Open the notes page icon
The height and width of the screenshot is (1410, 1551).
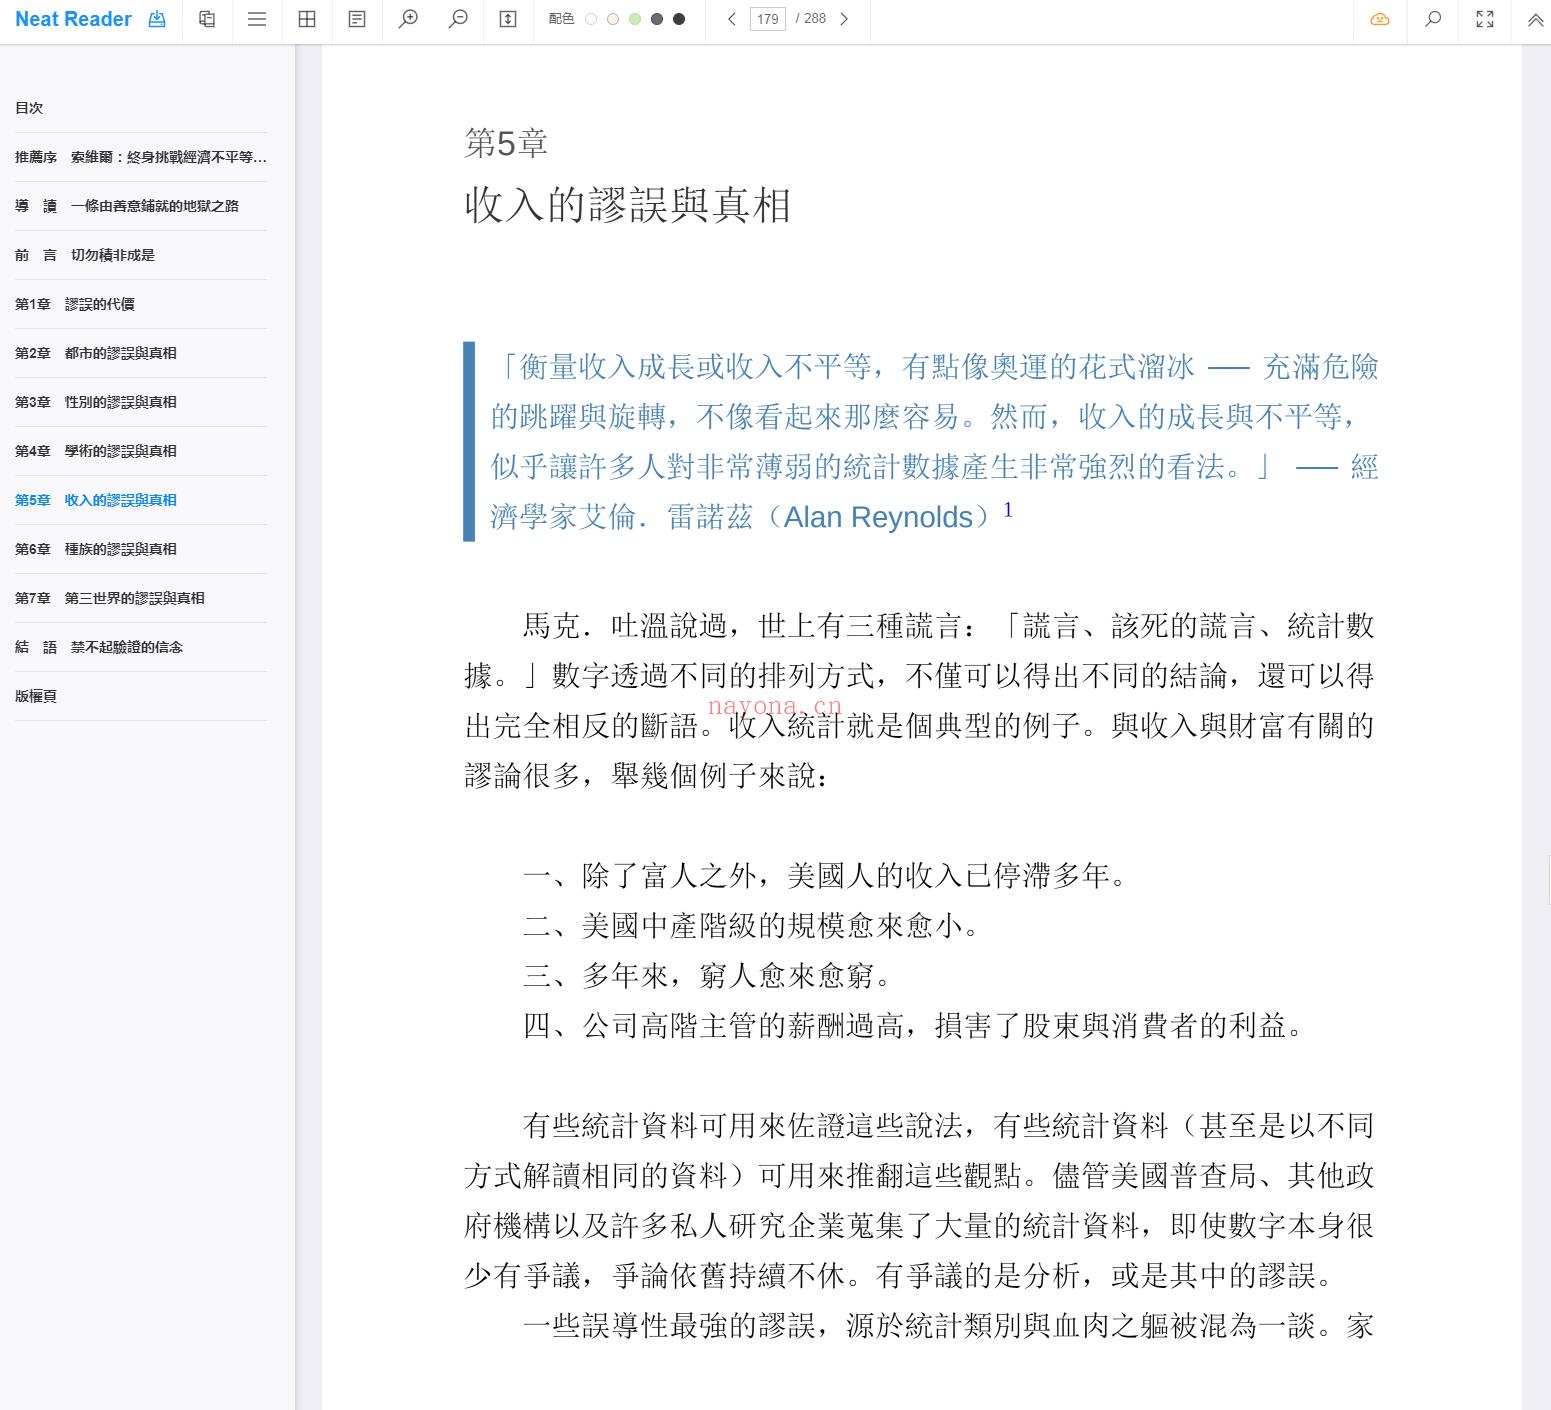coord(357,19)
